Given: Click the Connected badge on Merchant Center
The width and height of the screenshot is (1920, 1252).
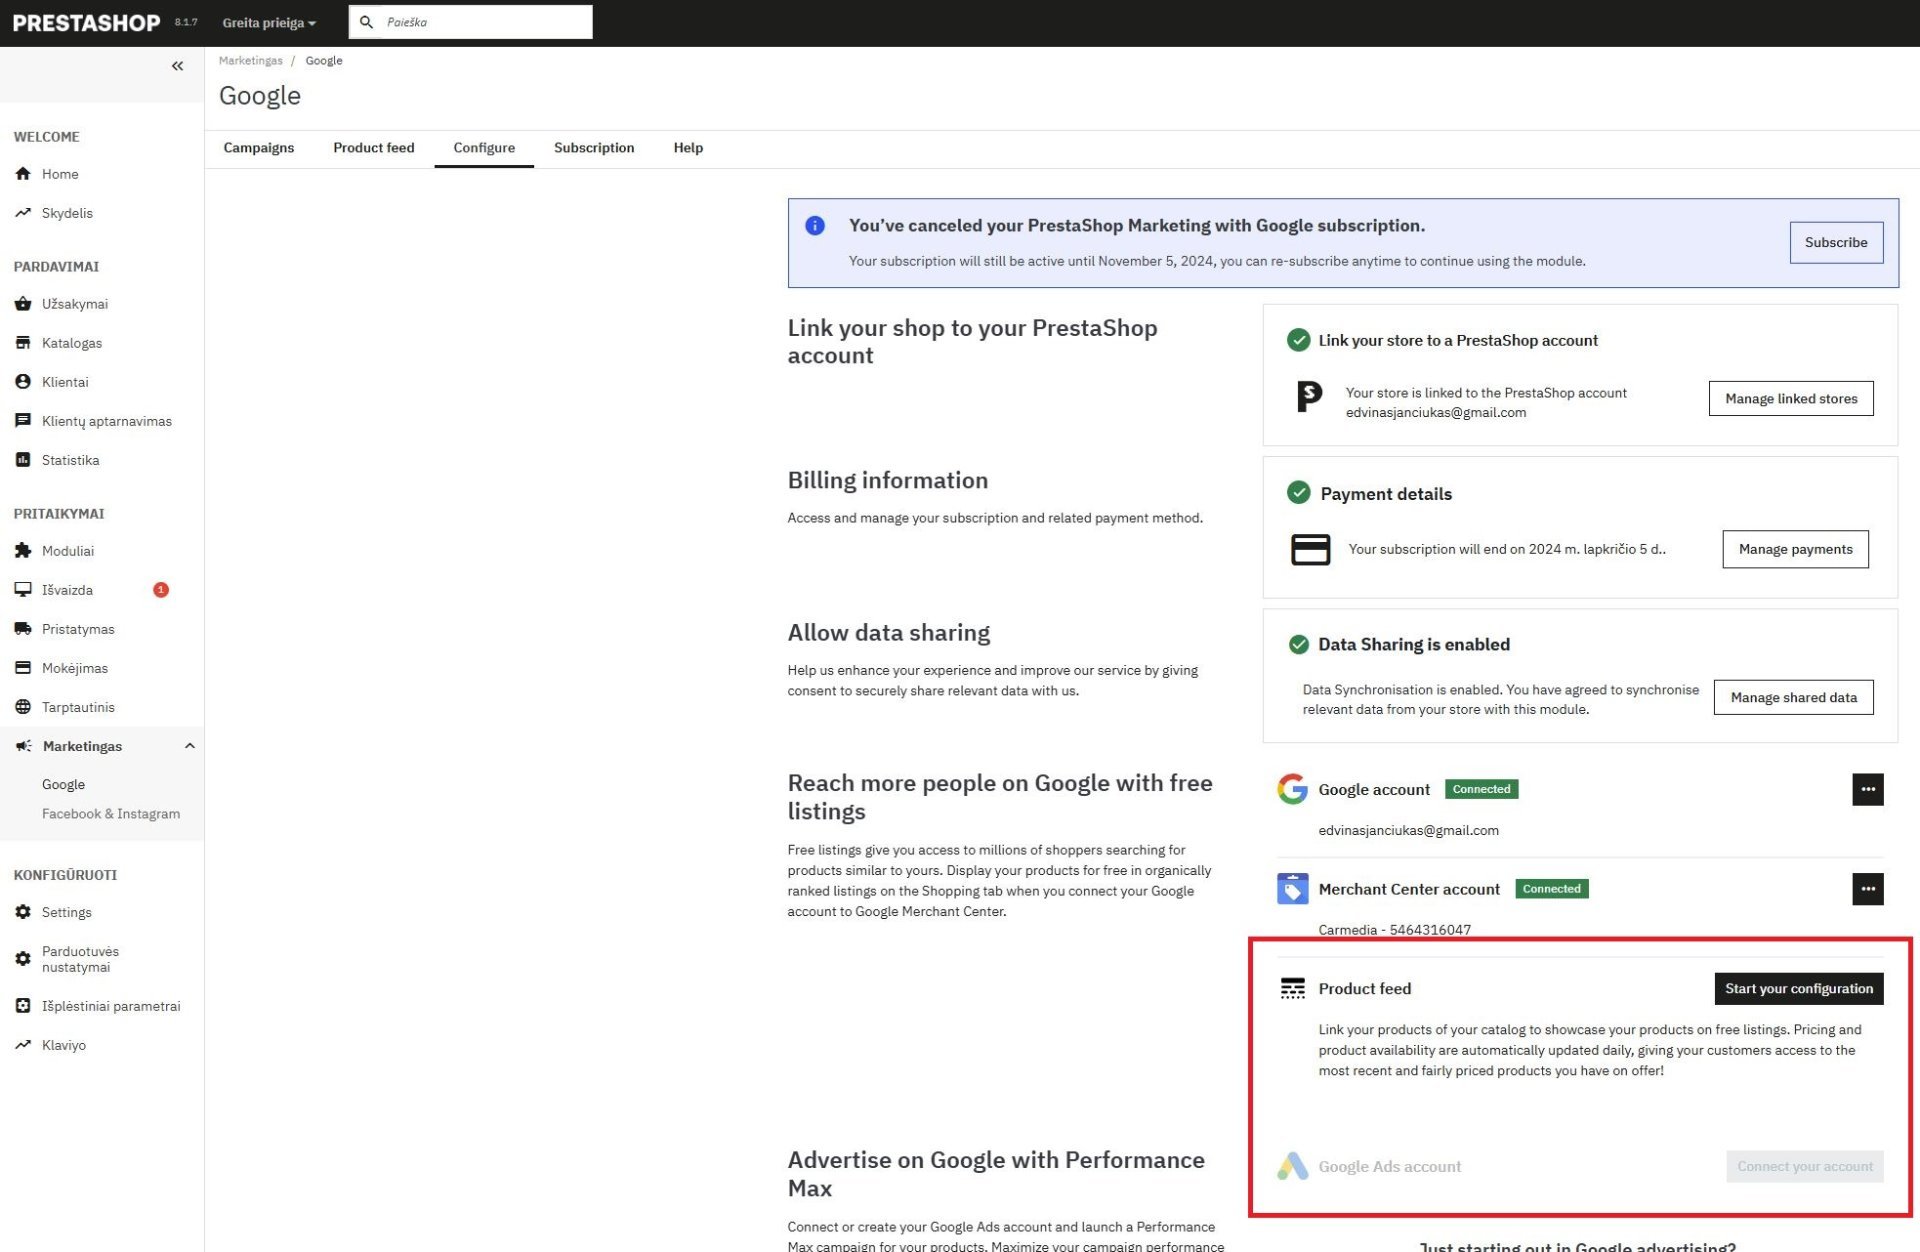Looking at the screenshot, I should (x=1551, y=889).
